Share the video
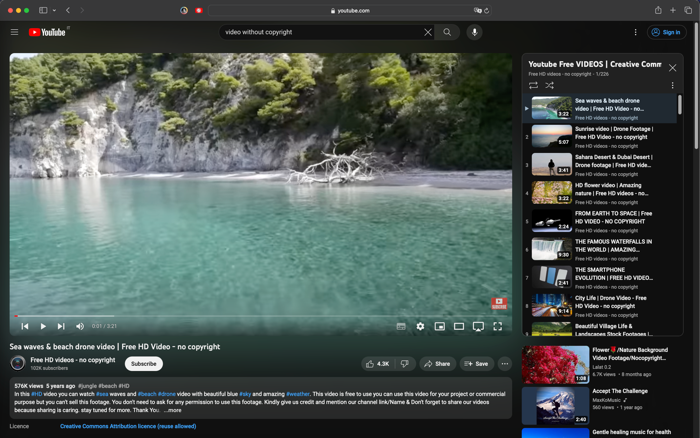Image resolution: width=700 pixels, height=438 pixels. click(x=437, y=364)
